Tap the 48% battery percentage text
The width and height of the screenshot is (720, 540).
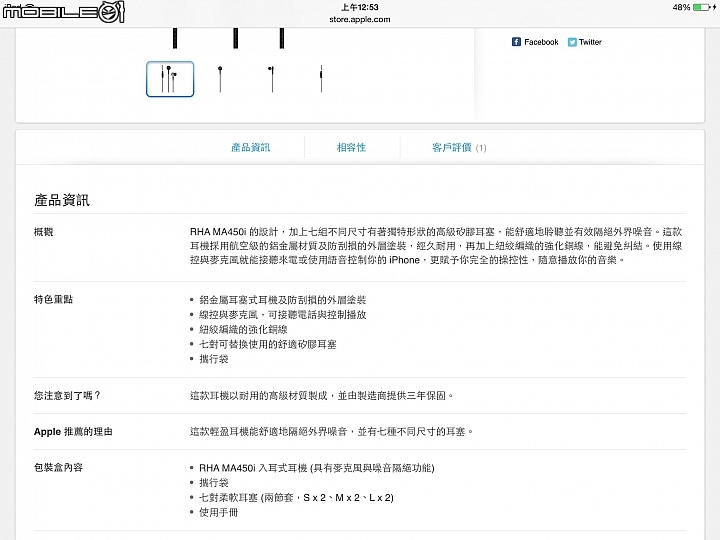(681, 7)
